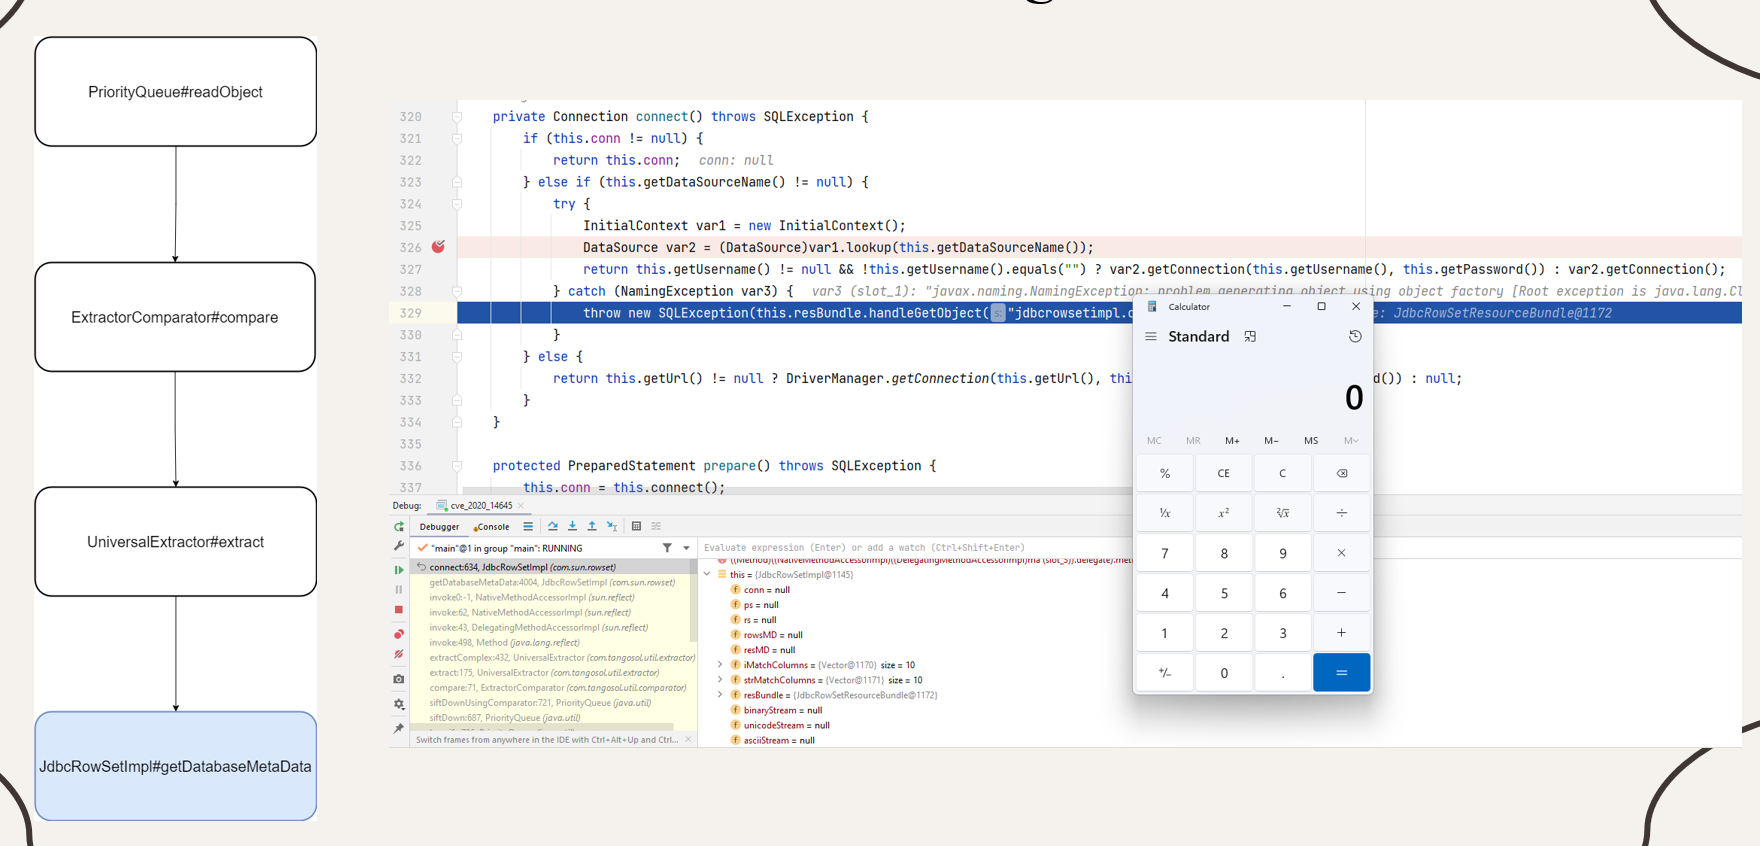Click the frames filter funnel icon
Viewport: 1760px width, 846px height.
click(x=667, y=548)
